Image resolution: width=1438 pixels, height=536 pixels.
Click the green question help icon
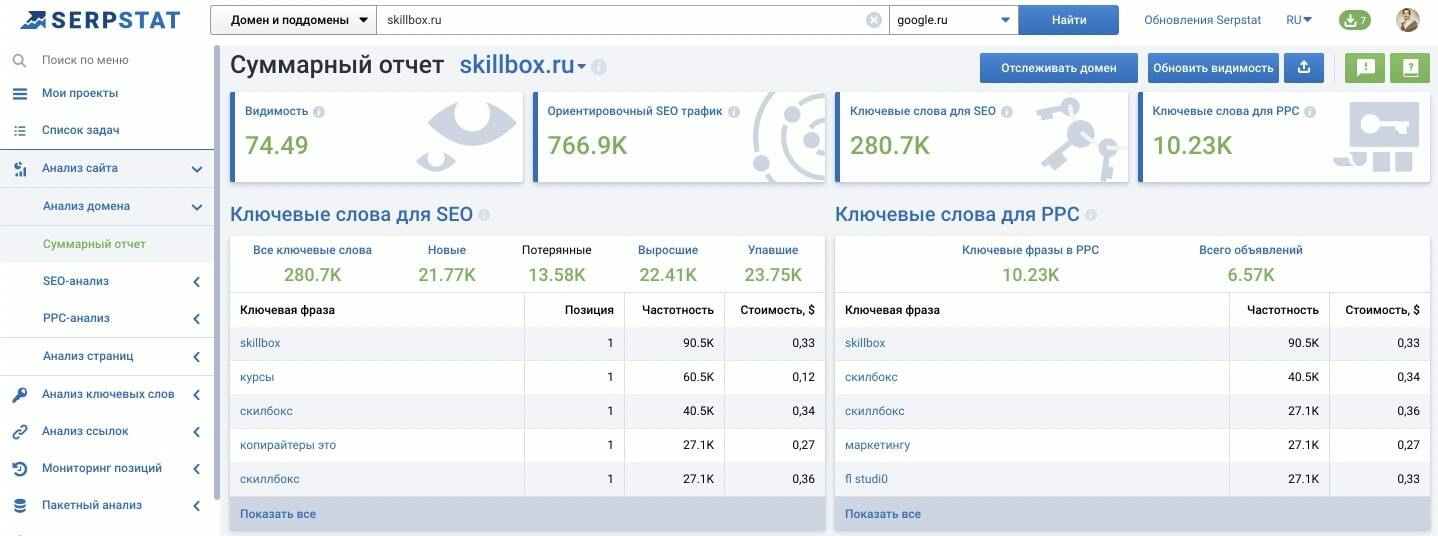tap(1410, 68)
